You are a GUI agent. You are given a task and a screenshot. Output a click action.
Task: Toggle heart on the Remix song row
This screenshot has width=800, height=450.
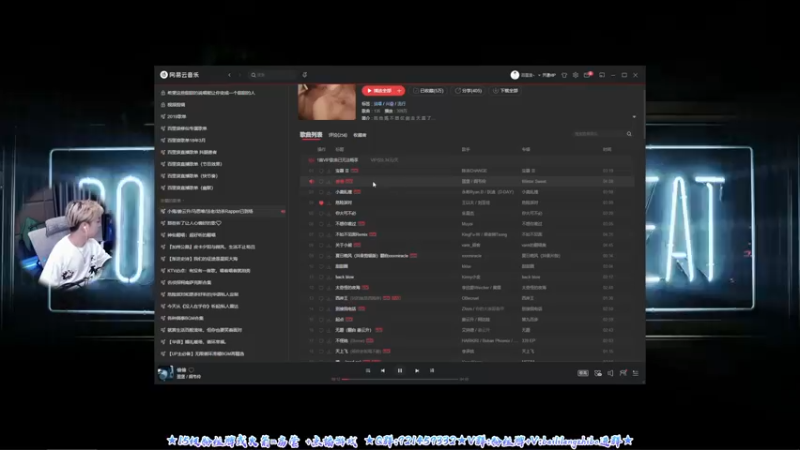tap(321, 235)
